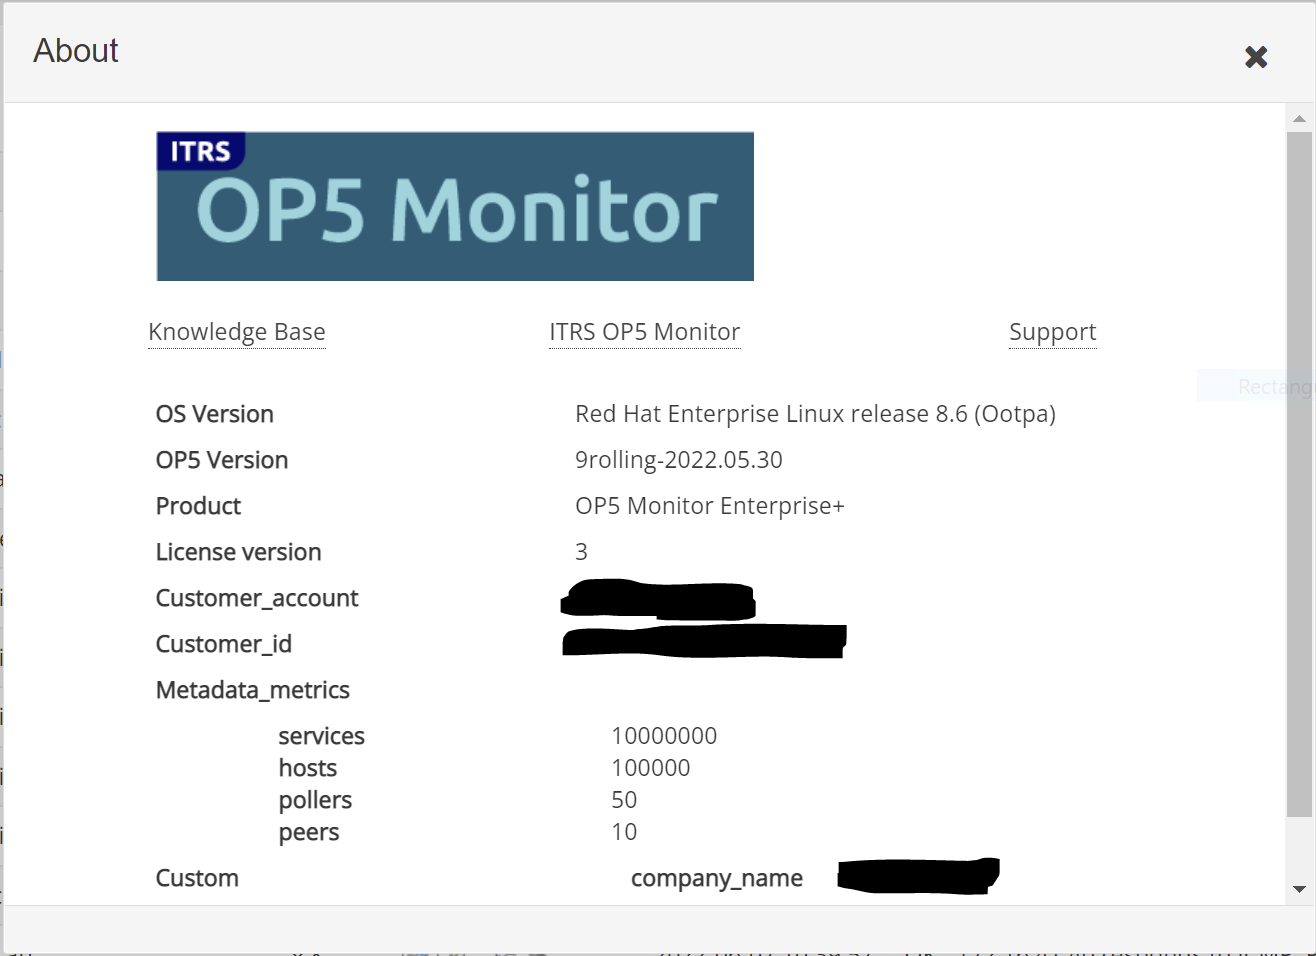Click the company_name custom field label
The width and height of the screenshot is (1316, 956).
pos(717,878)
